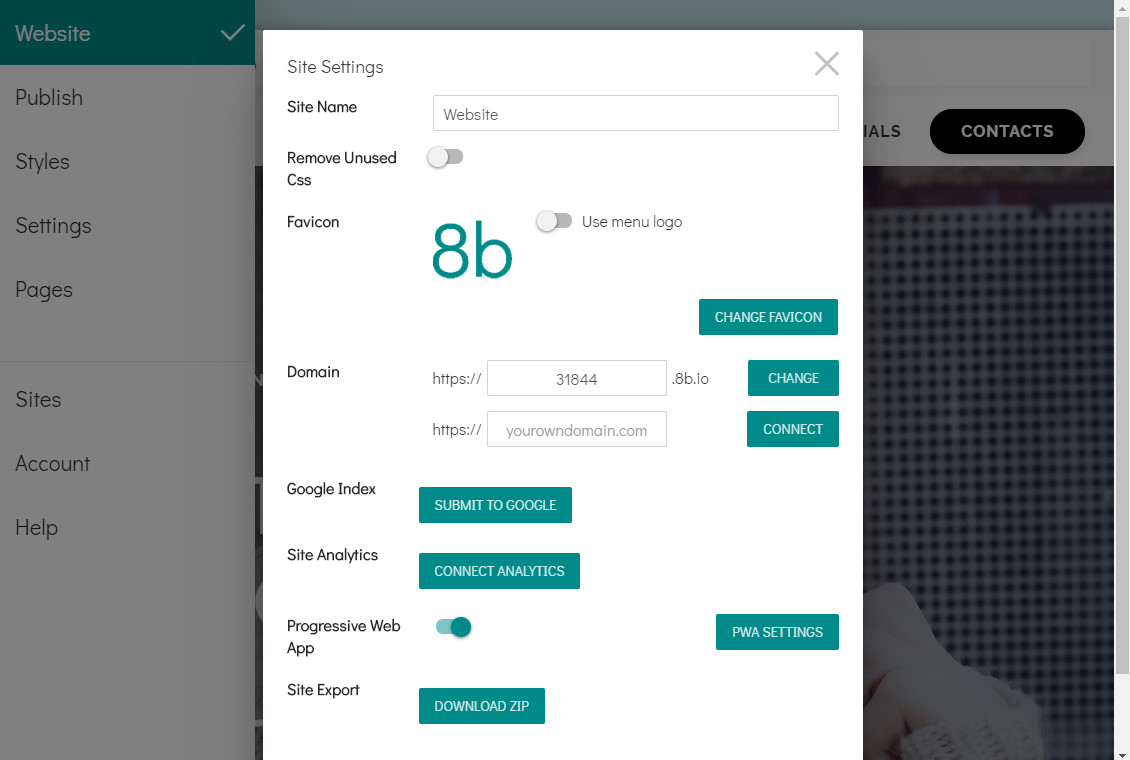Open Publish in the sidebar

point(49,97)
